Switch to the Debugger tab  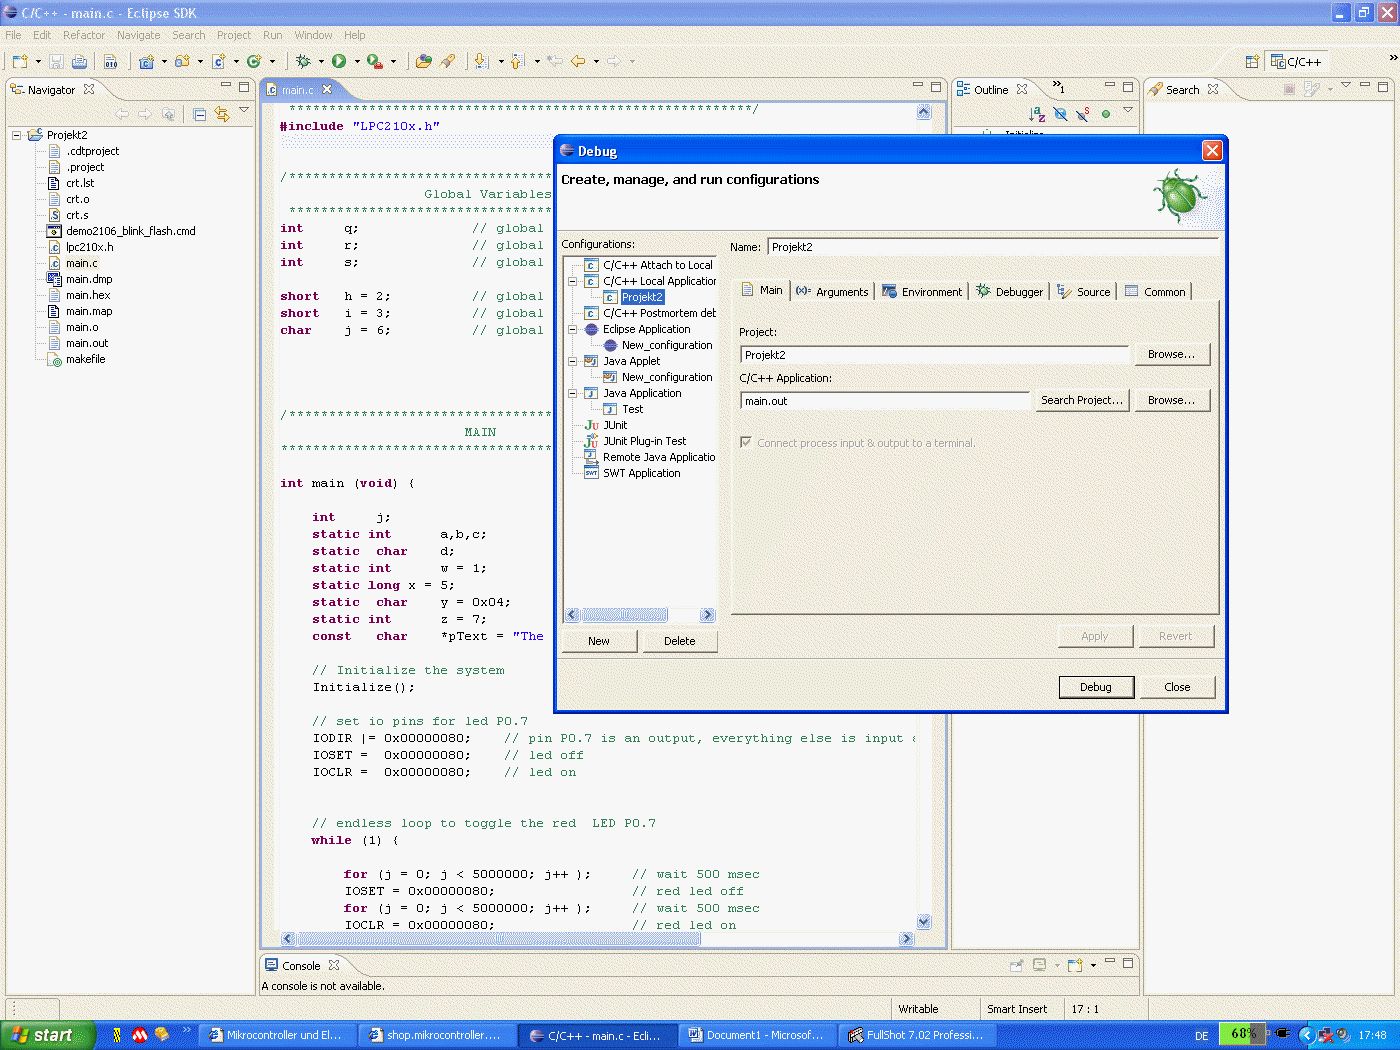pos(1009,291)
